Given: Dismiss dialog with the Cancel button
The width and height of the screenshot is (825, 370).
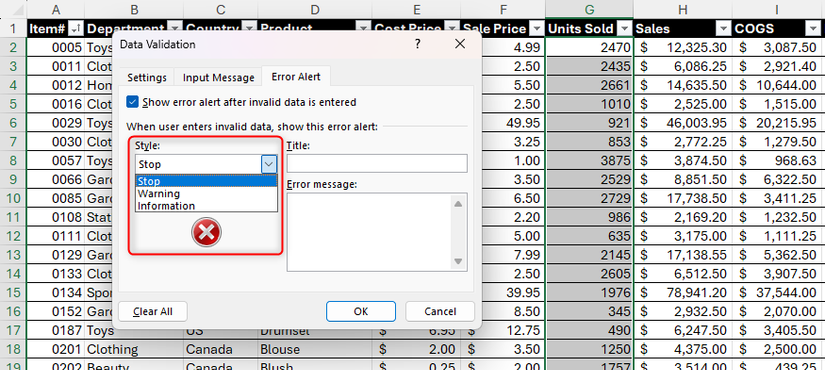Looking at the screenshot, I should coord(440,311).
